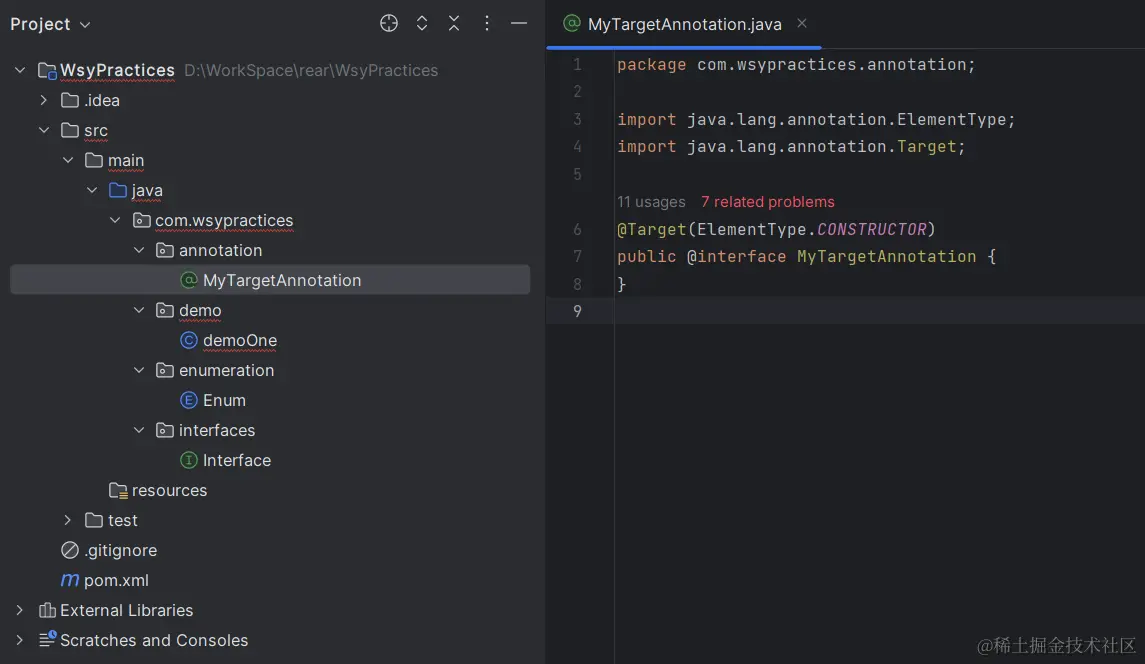Screen dimensions: 1145x664
Task: Open the Enum file in tree
Action: click(x=224, y=400)
